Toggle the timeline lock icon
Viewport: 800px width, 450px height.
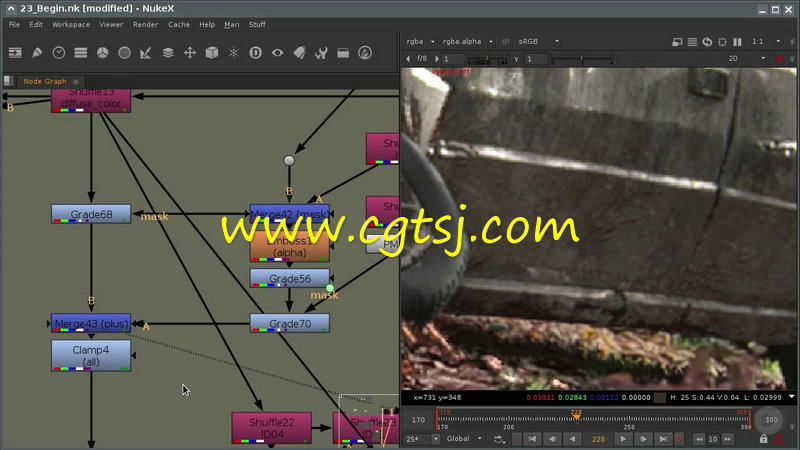[x=763, y=439]
